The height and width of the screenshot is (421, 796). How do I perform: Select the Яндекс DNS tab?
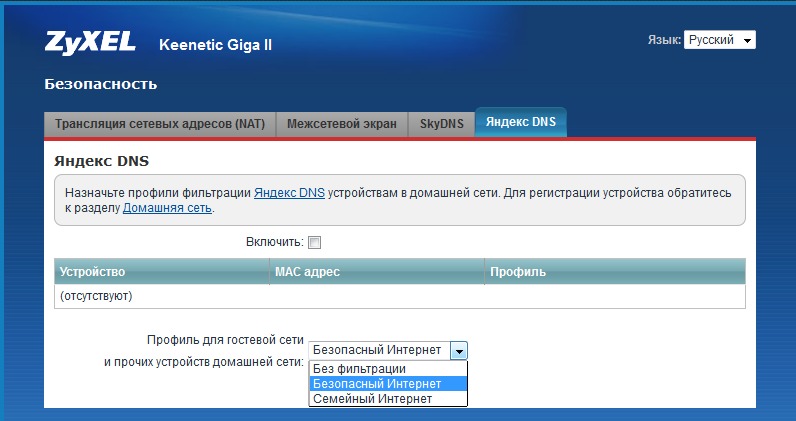point(521,122)
